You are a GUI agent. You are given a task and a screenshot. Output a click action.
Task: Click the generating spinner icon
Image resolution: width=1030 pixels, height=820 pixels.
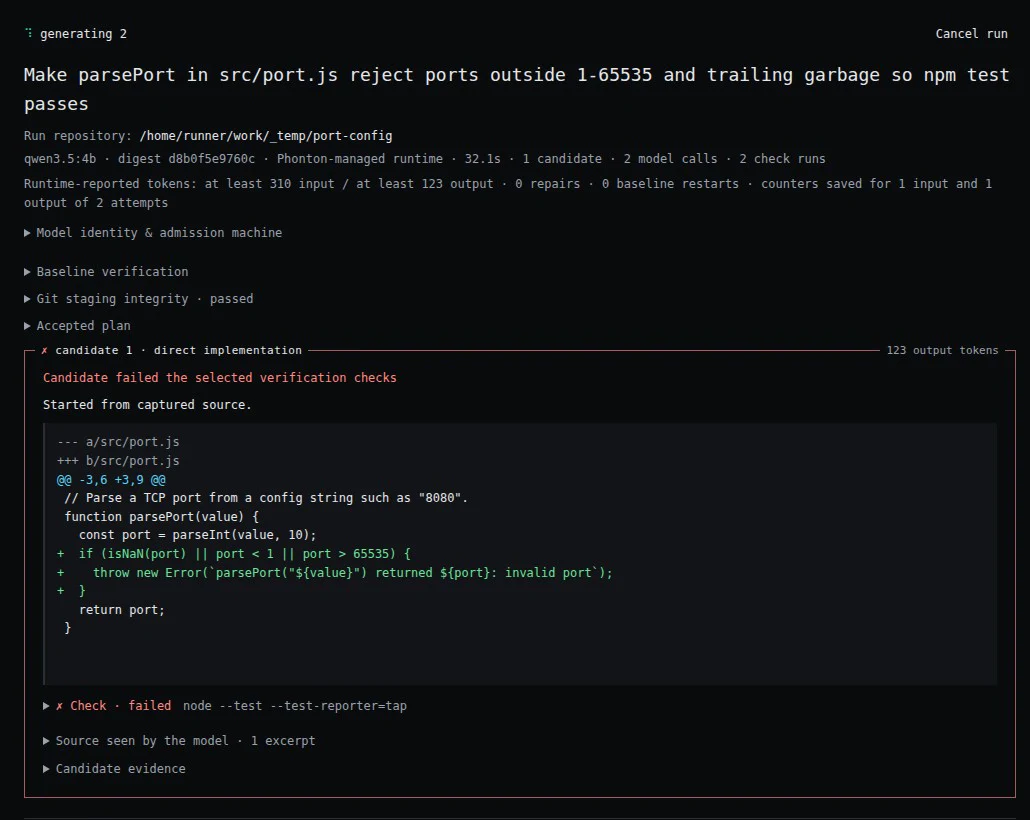pyautogui.click(x=28, y=33)
